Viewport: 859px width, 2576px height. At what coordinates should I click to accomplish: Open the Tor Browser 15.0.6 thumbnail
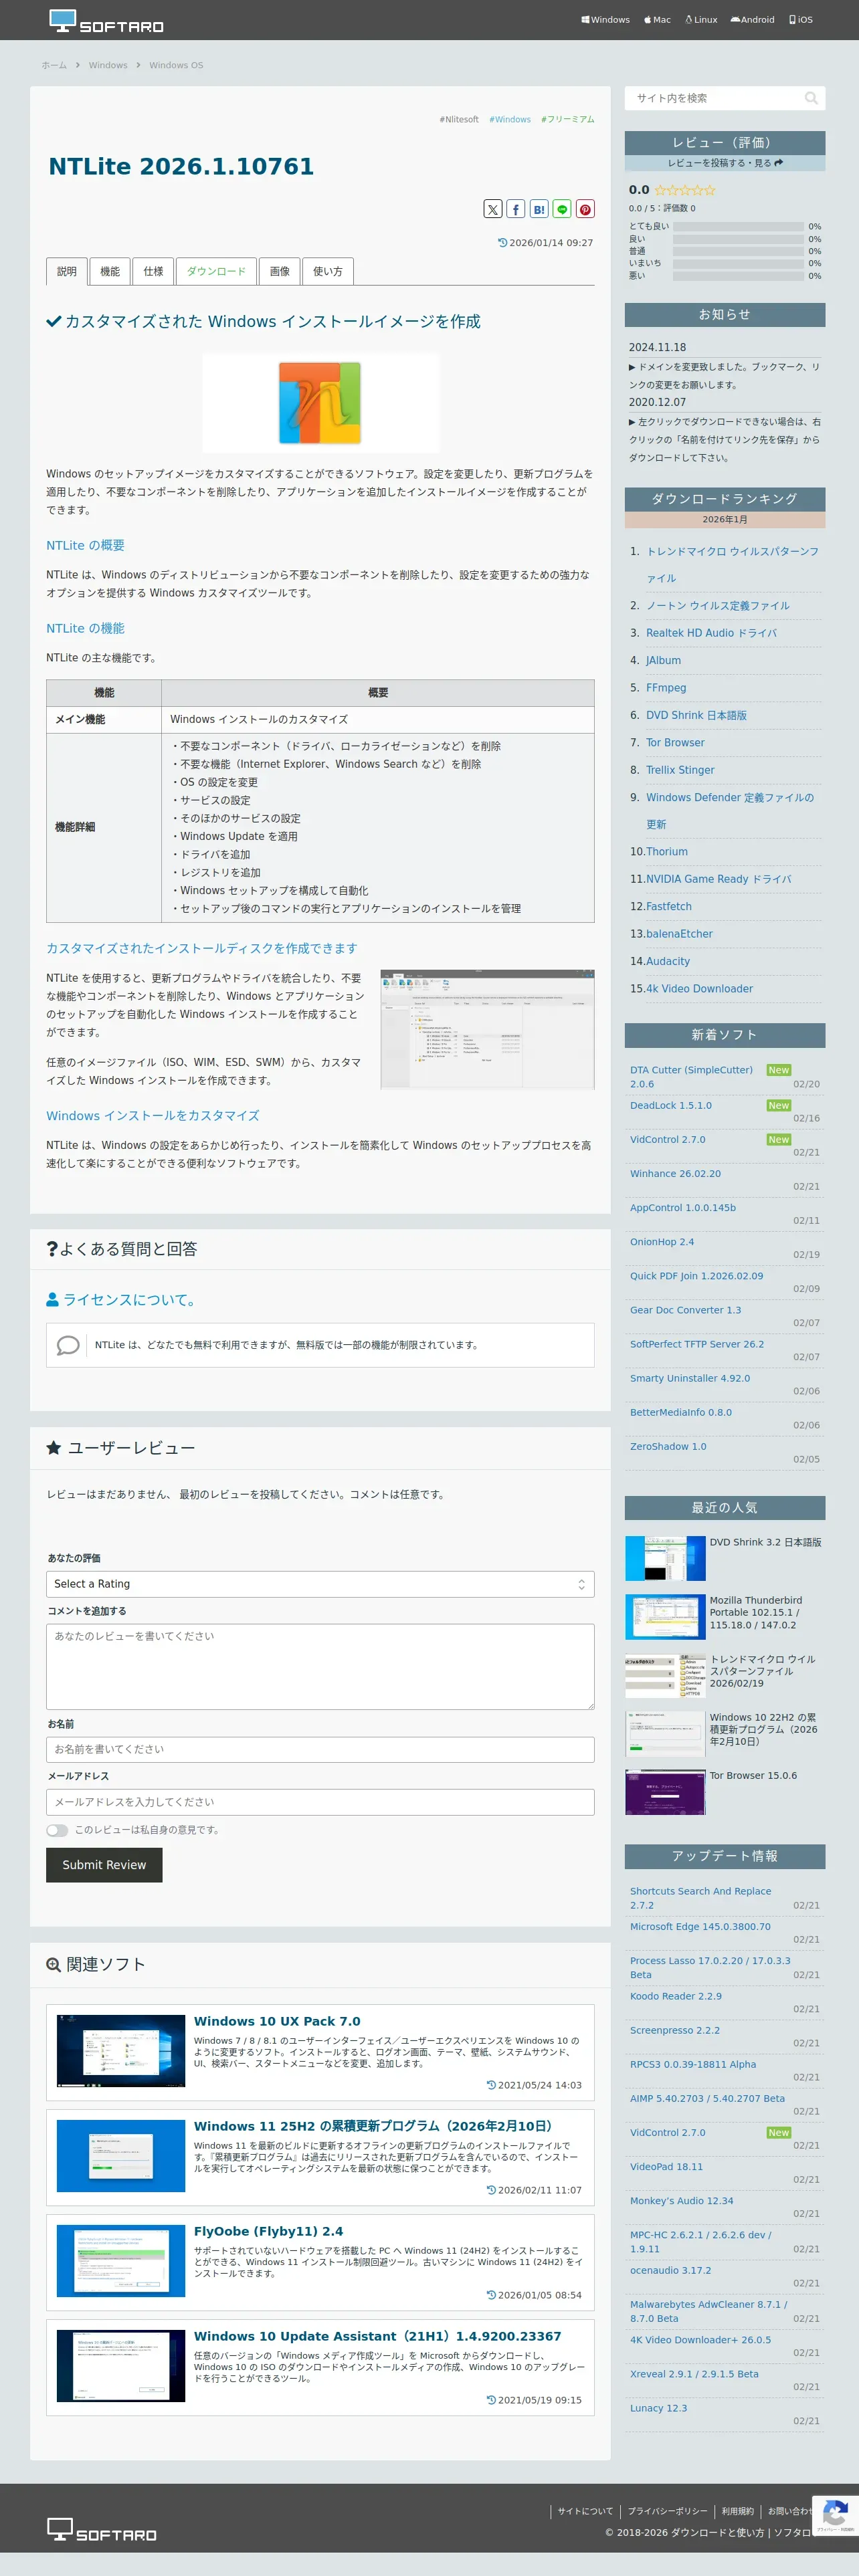665,1792
